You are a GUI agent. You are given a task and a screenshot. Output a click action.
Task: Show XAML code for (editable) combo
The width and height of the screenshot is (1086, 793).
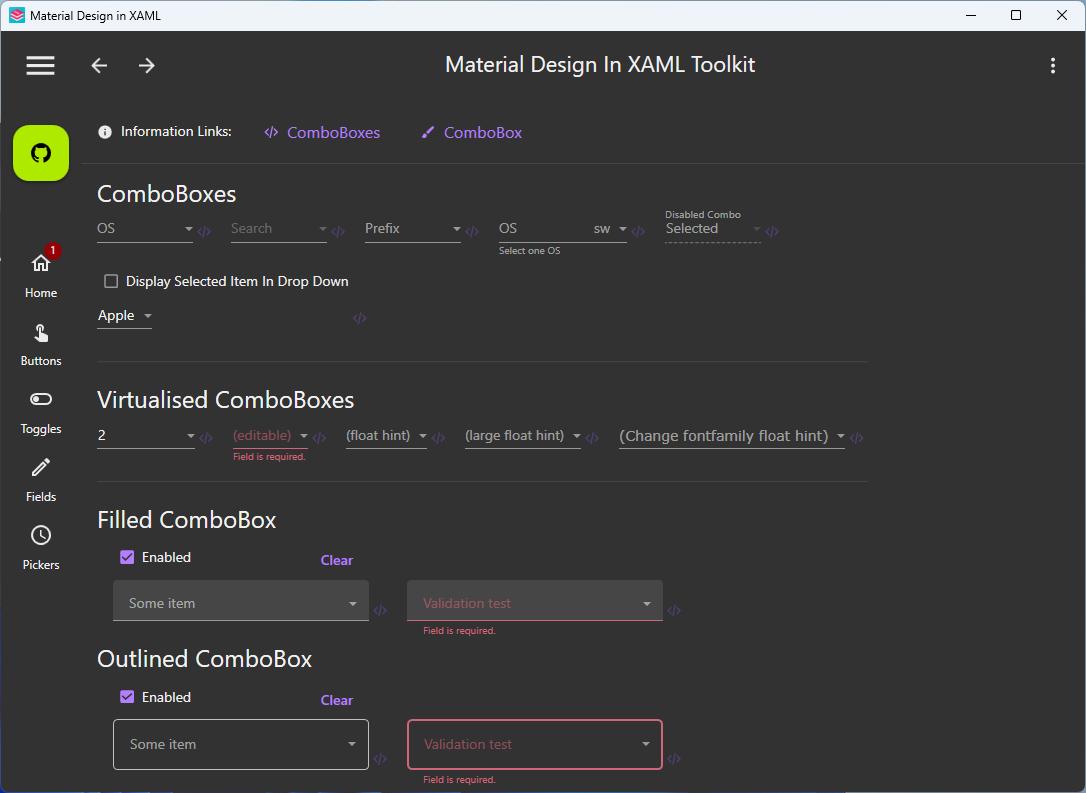(x=319, y=438)
